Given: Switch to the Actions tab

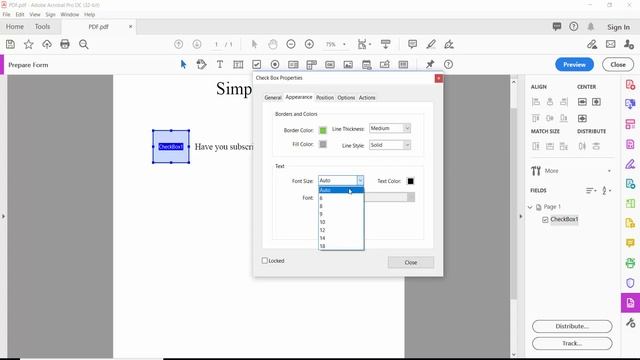Looking at the screenshot, I should click(x=367, y=98).
